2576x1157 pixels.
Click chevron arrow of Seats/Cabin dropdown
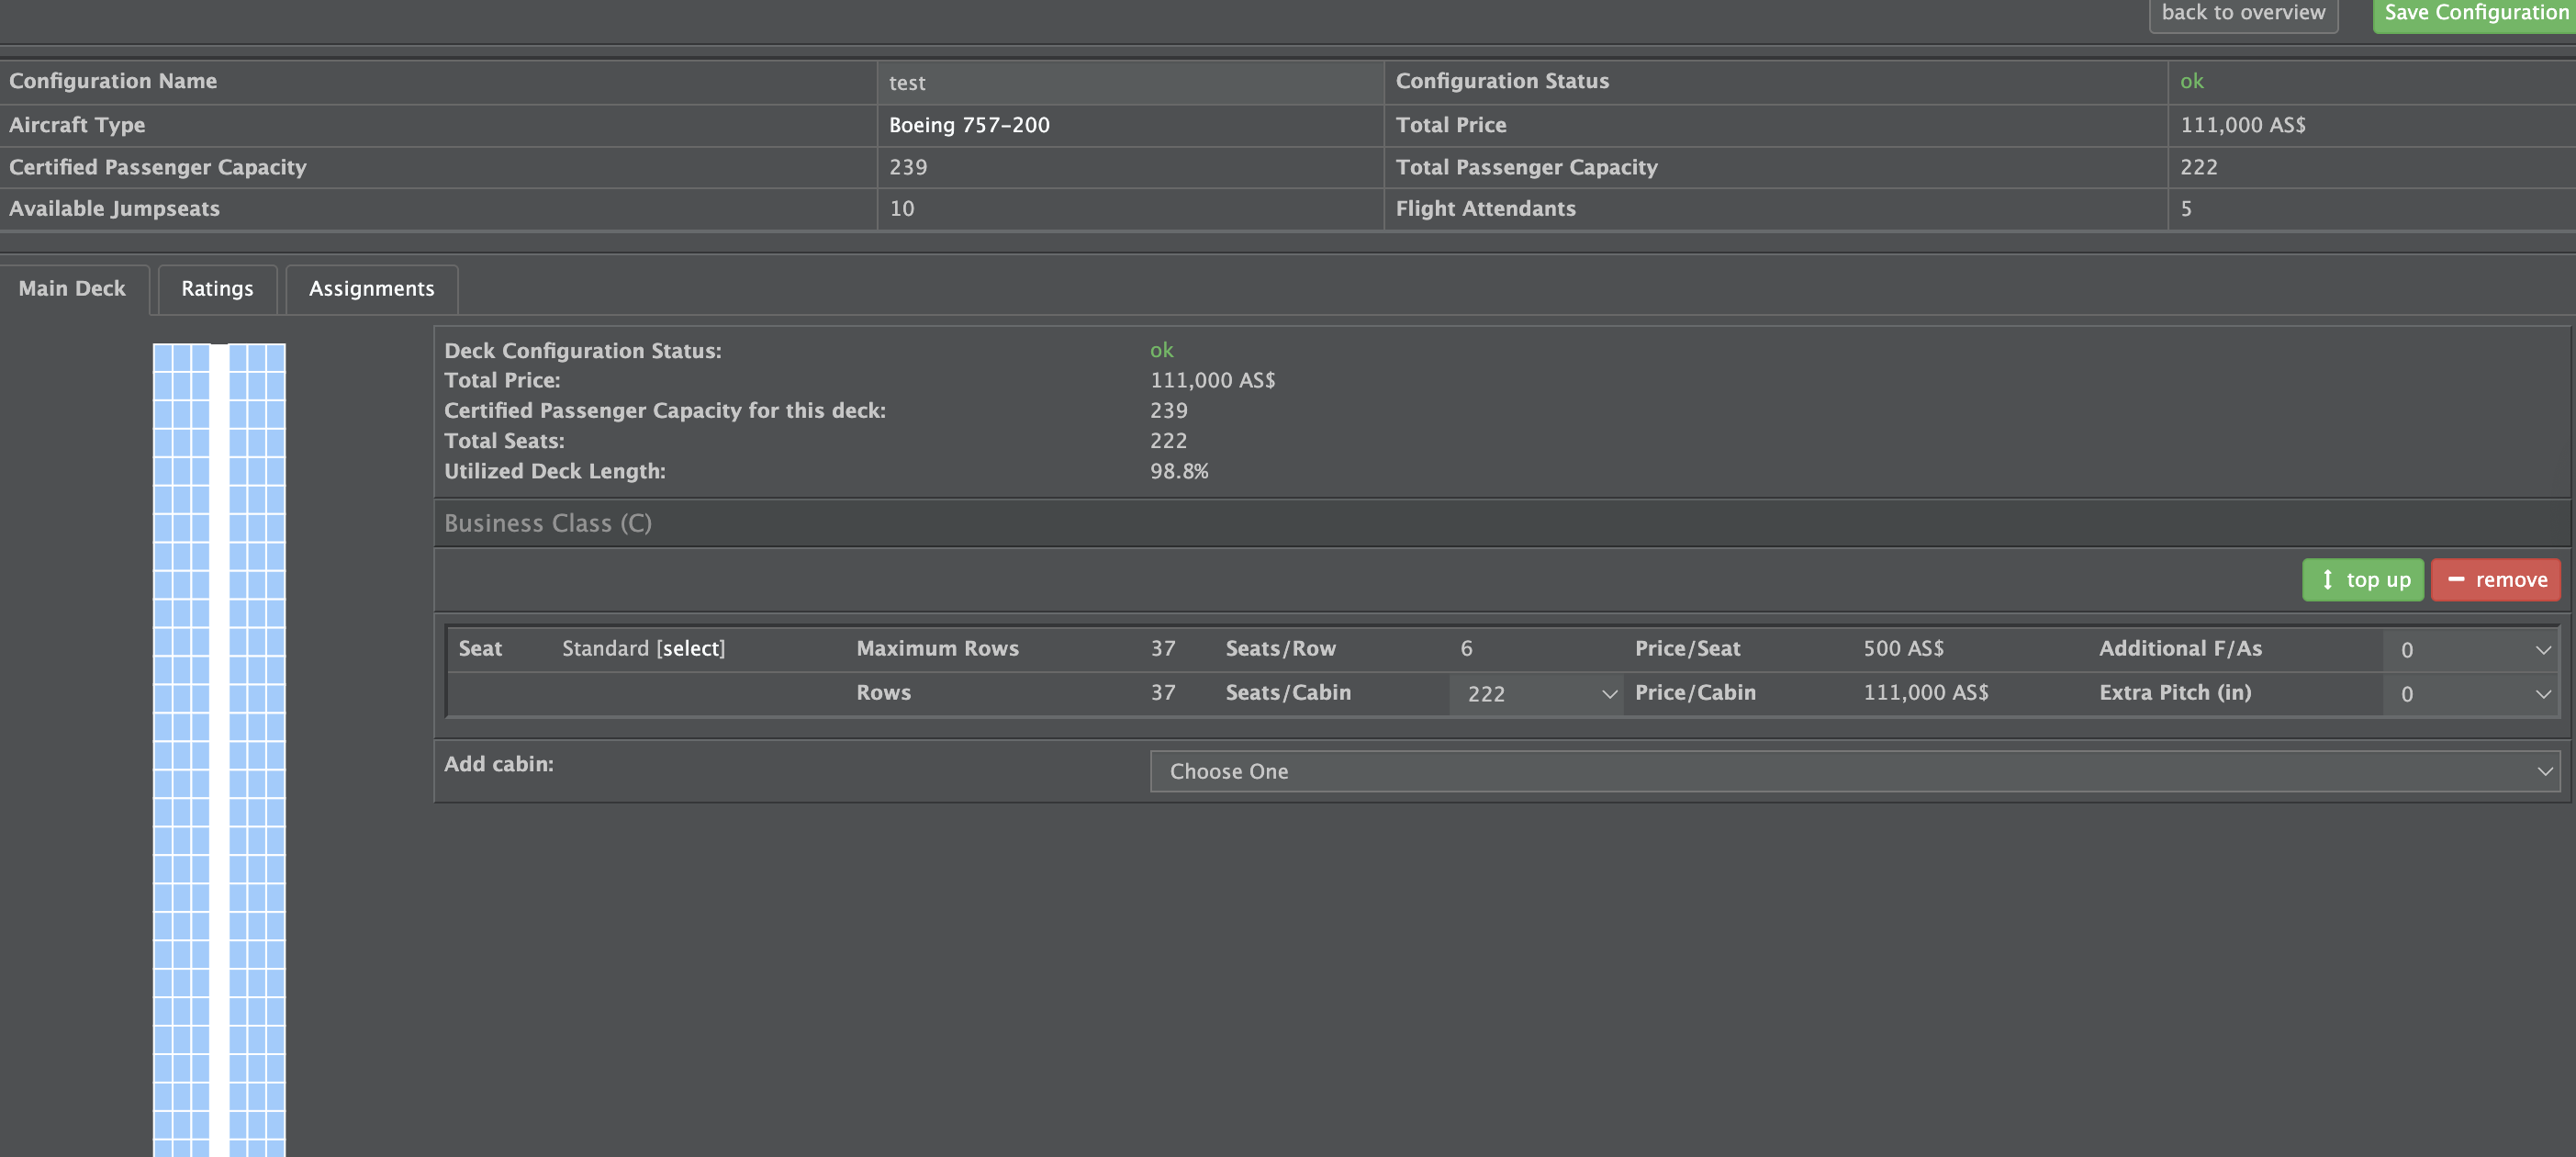coord(1609,694)
